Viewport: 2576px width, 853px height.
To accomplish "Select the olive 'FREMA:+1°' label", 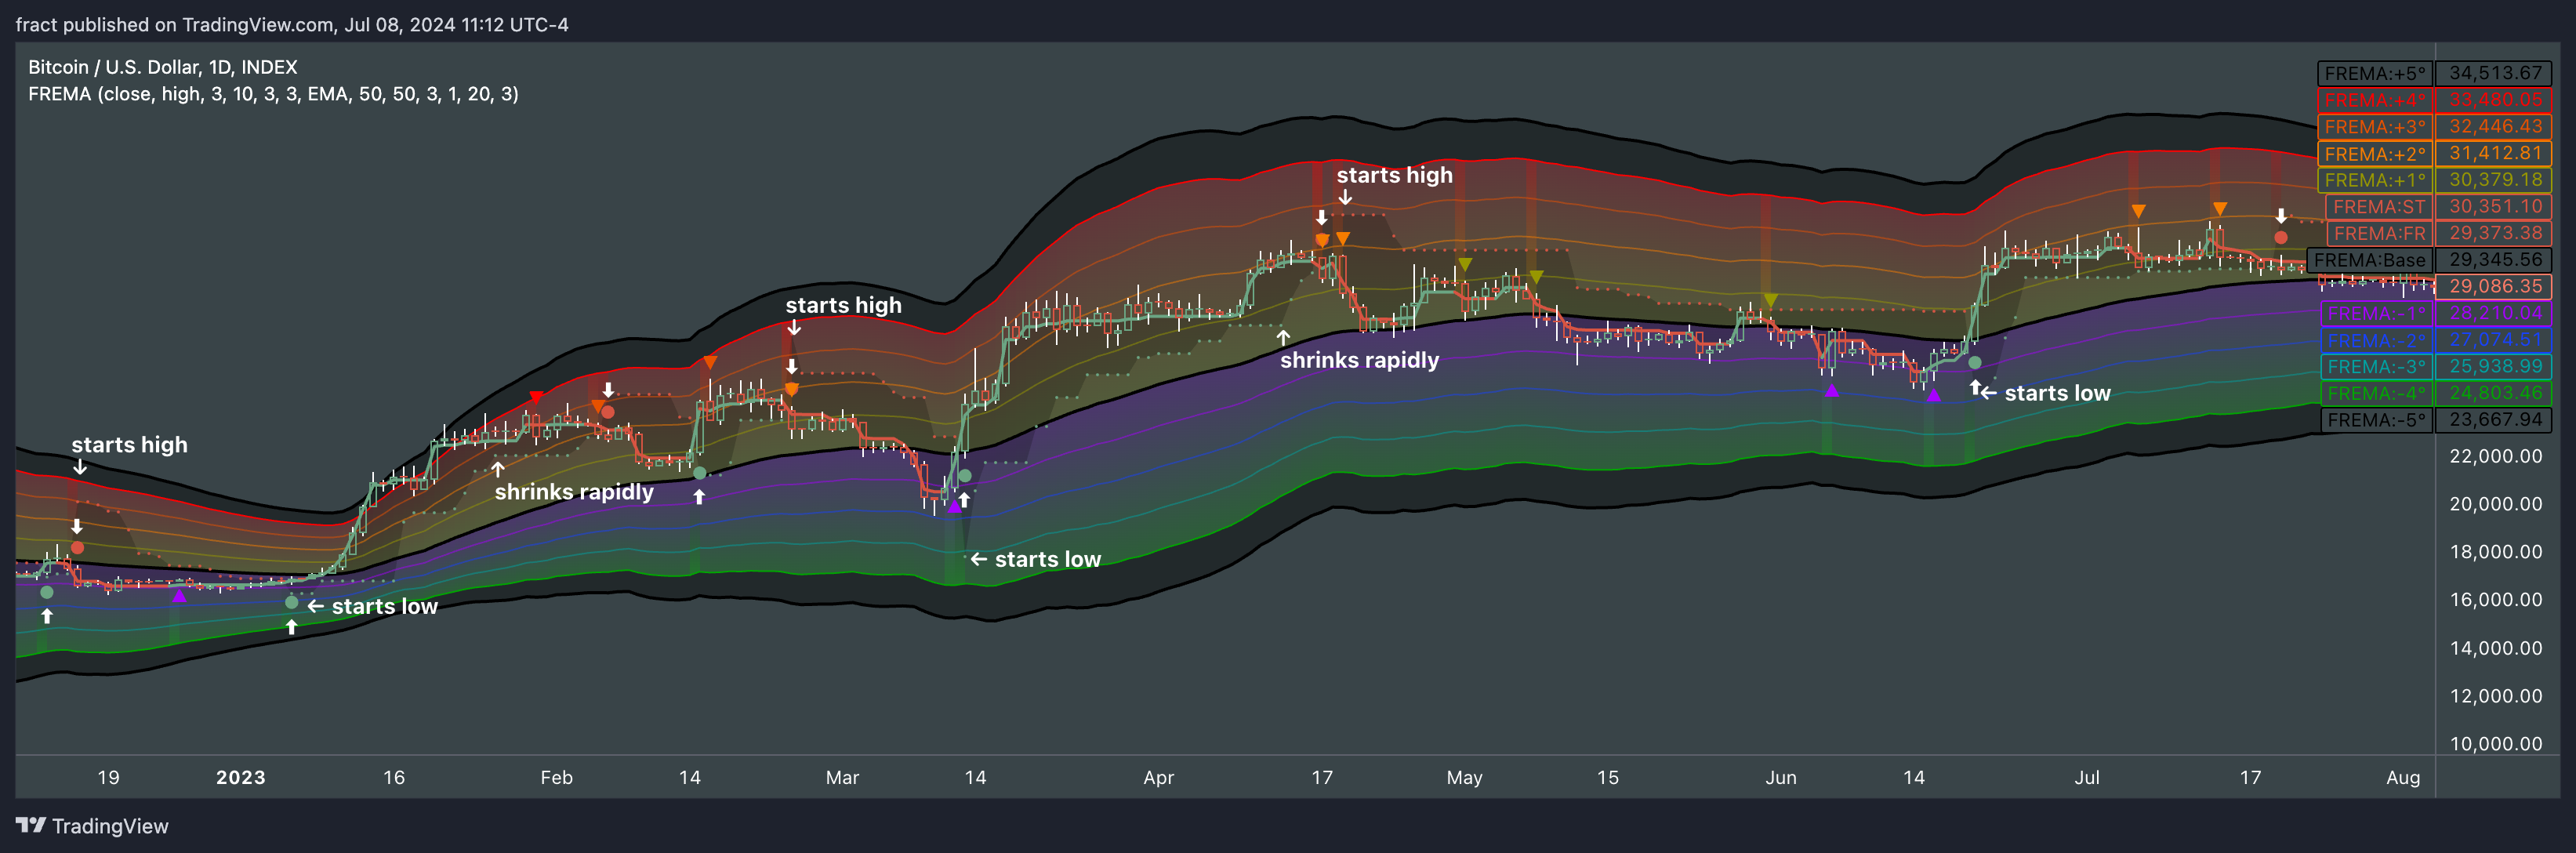I will point(2375,180).
